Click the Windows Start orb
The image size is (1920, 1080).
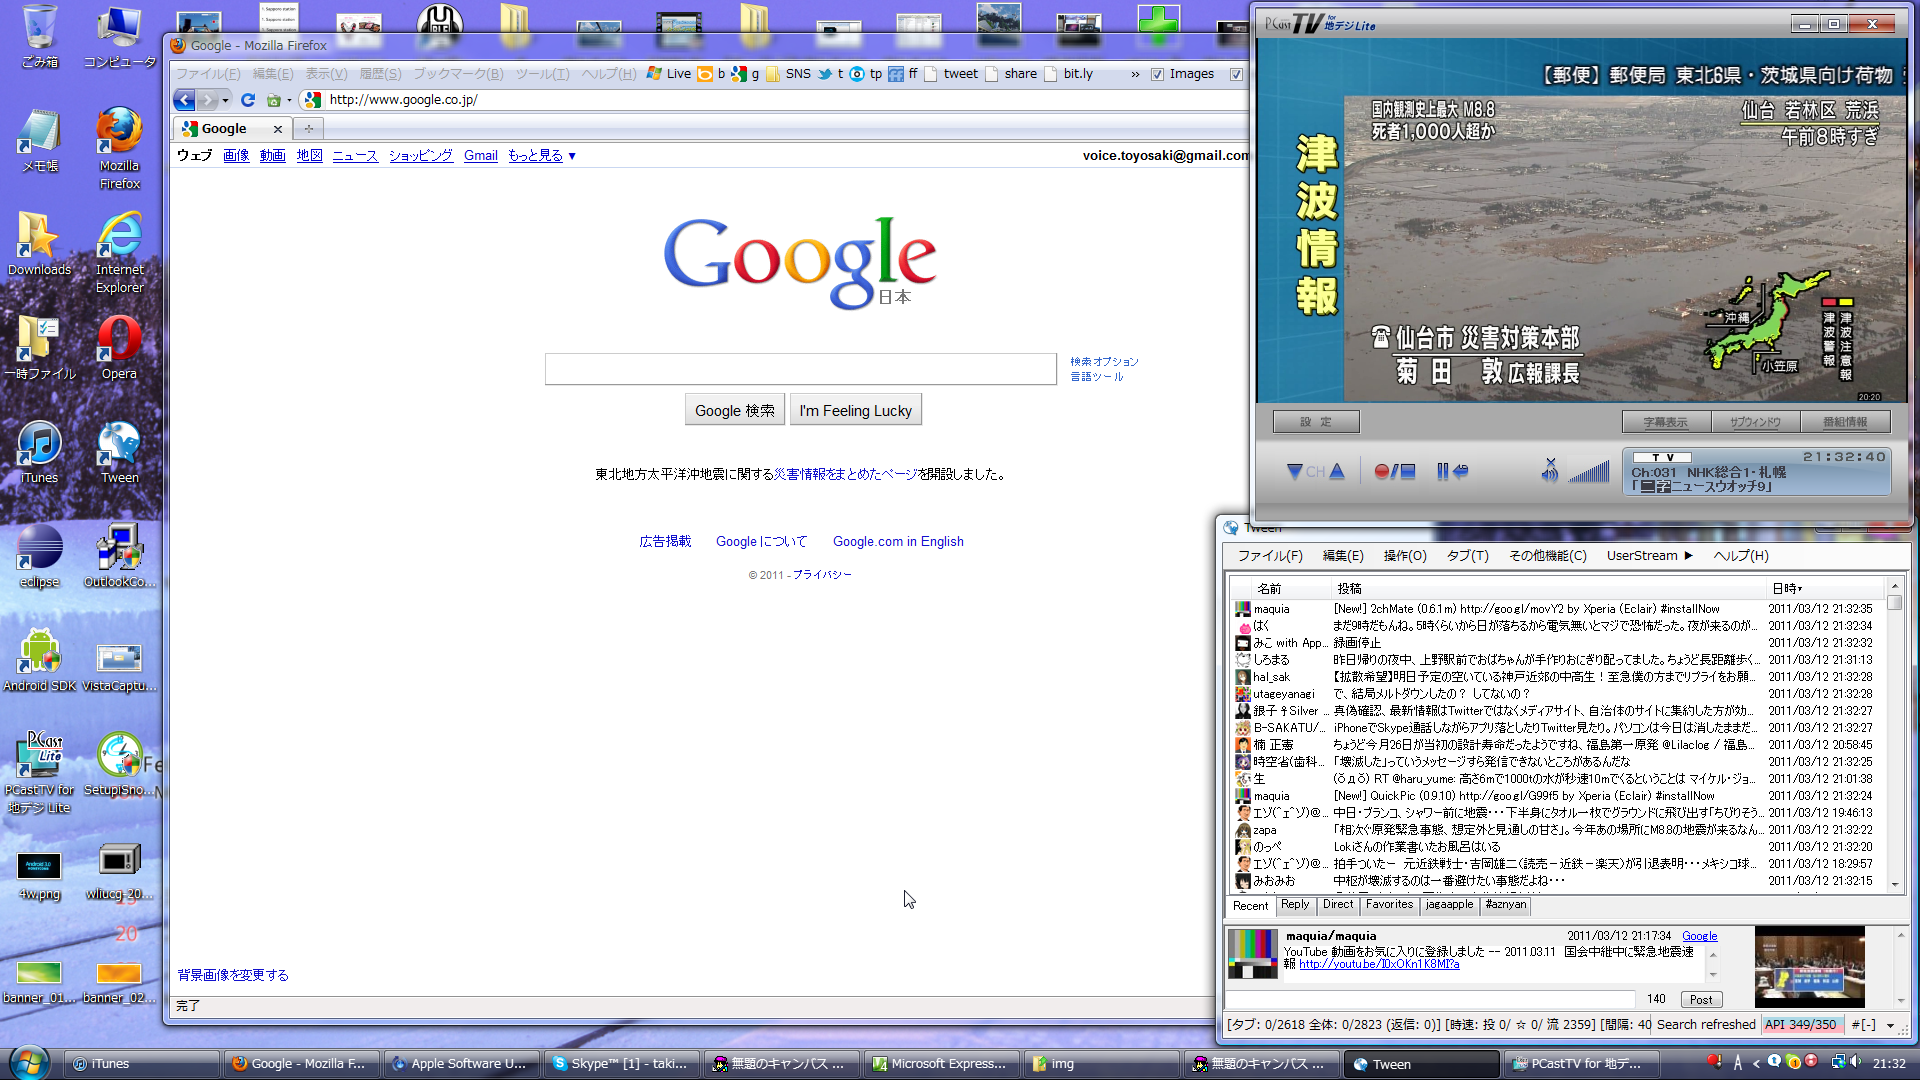pyautogui.click(x=29, y=1062)
